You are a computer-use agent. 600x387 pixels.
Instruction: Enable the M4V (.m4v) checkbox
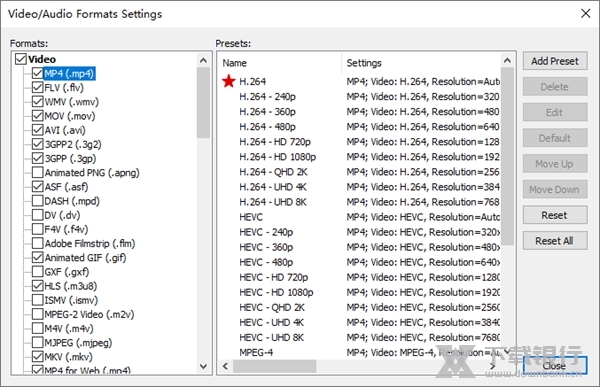click(x=38, y=328)
